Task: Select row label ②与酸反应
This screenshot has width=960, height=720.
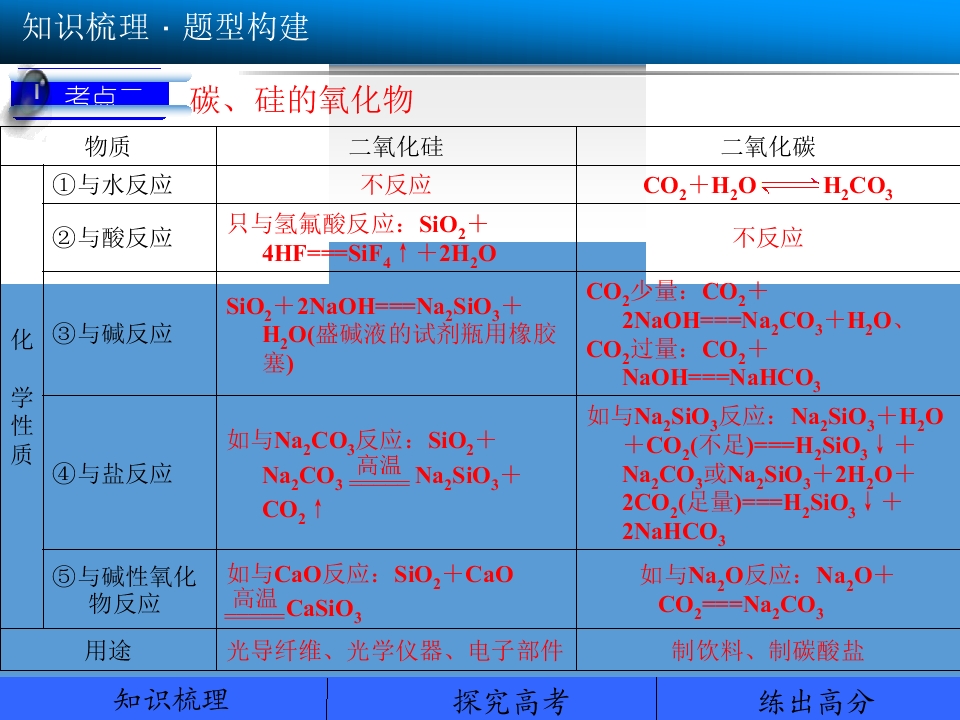Action: pyautogui.click(x=112, y=237)
